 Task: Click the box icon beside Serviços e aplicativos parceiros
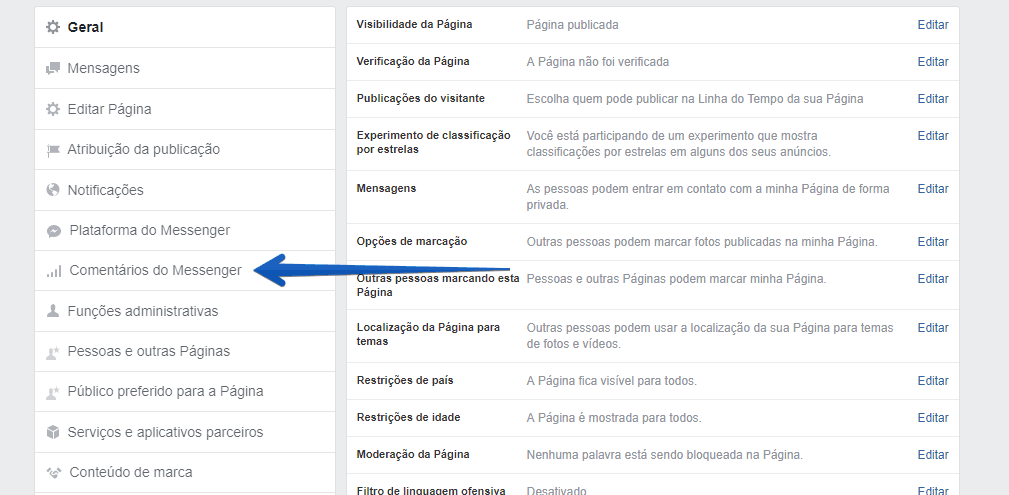53,432
